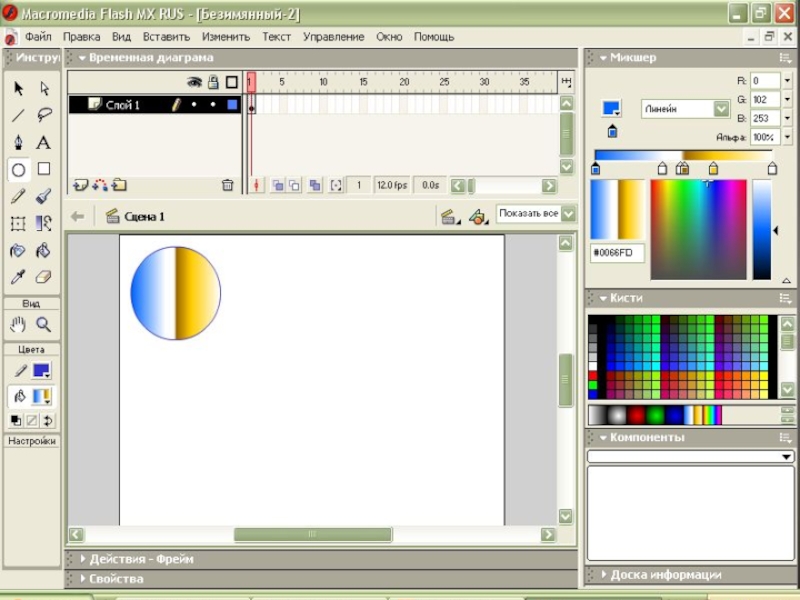
Task: Click the Add Motion Guide icon
Action: 100,185
